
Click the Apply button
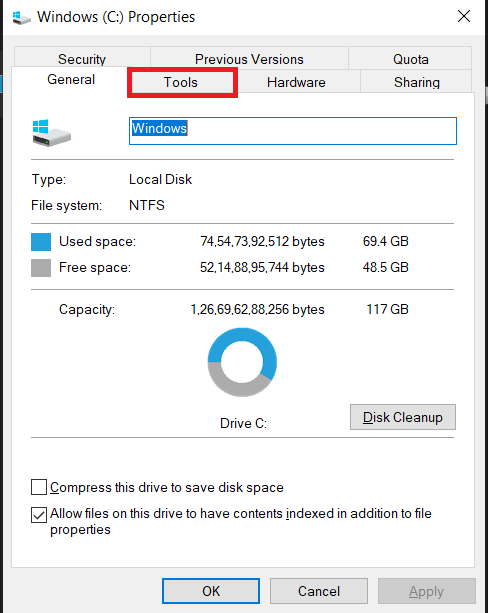[x=427, y=591]
